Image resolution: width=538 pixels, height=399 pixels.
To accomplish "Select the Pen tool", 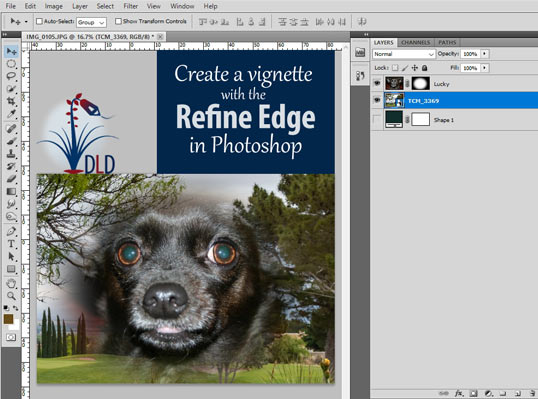I will 11,231.
